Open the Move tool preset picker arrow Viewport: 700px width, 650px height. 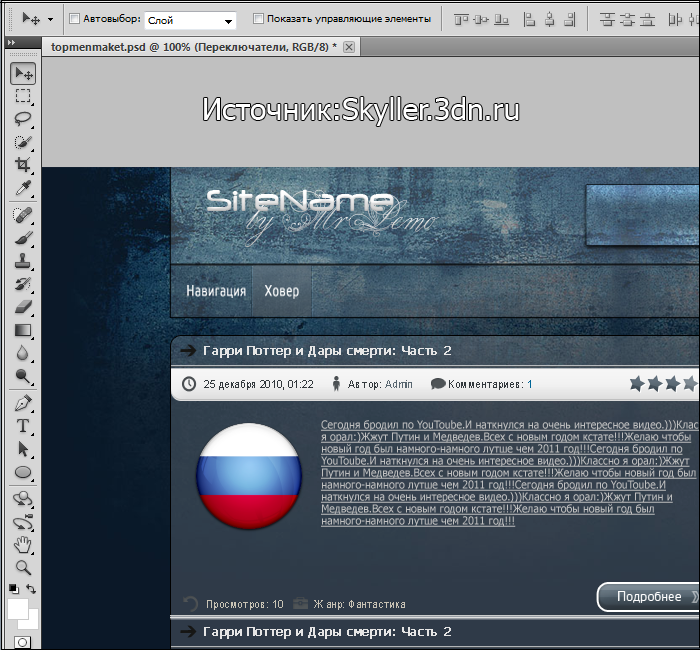pos(50,19)
